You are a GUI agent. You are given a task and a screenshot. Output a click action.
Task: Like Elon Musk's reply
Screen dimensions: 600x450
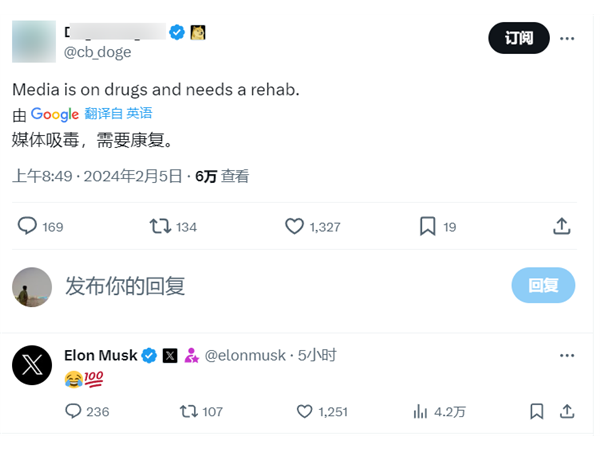pyautogui.click(x=305, y=411)
